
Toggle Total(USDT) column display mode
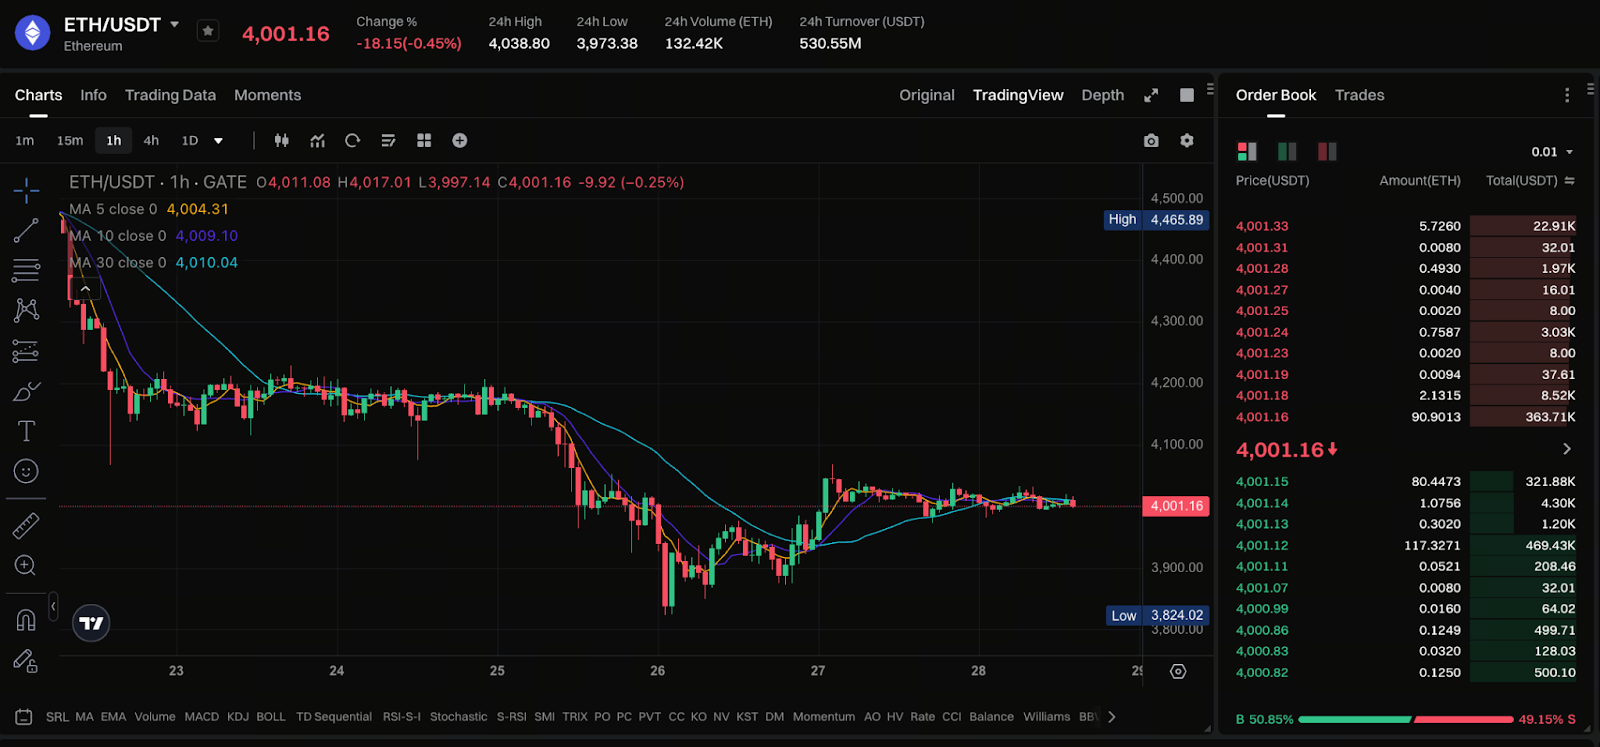point(1570,181)
